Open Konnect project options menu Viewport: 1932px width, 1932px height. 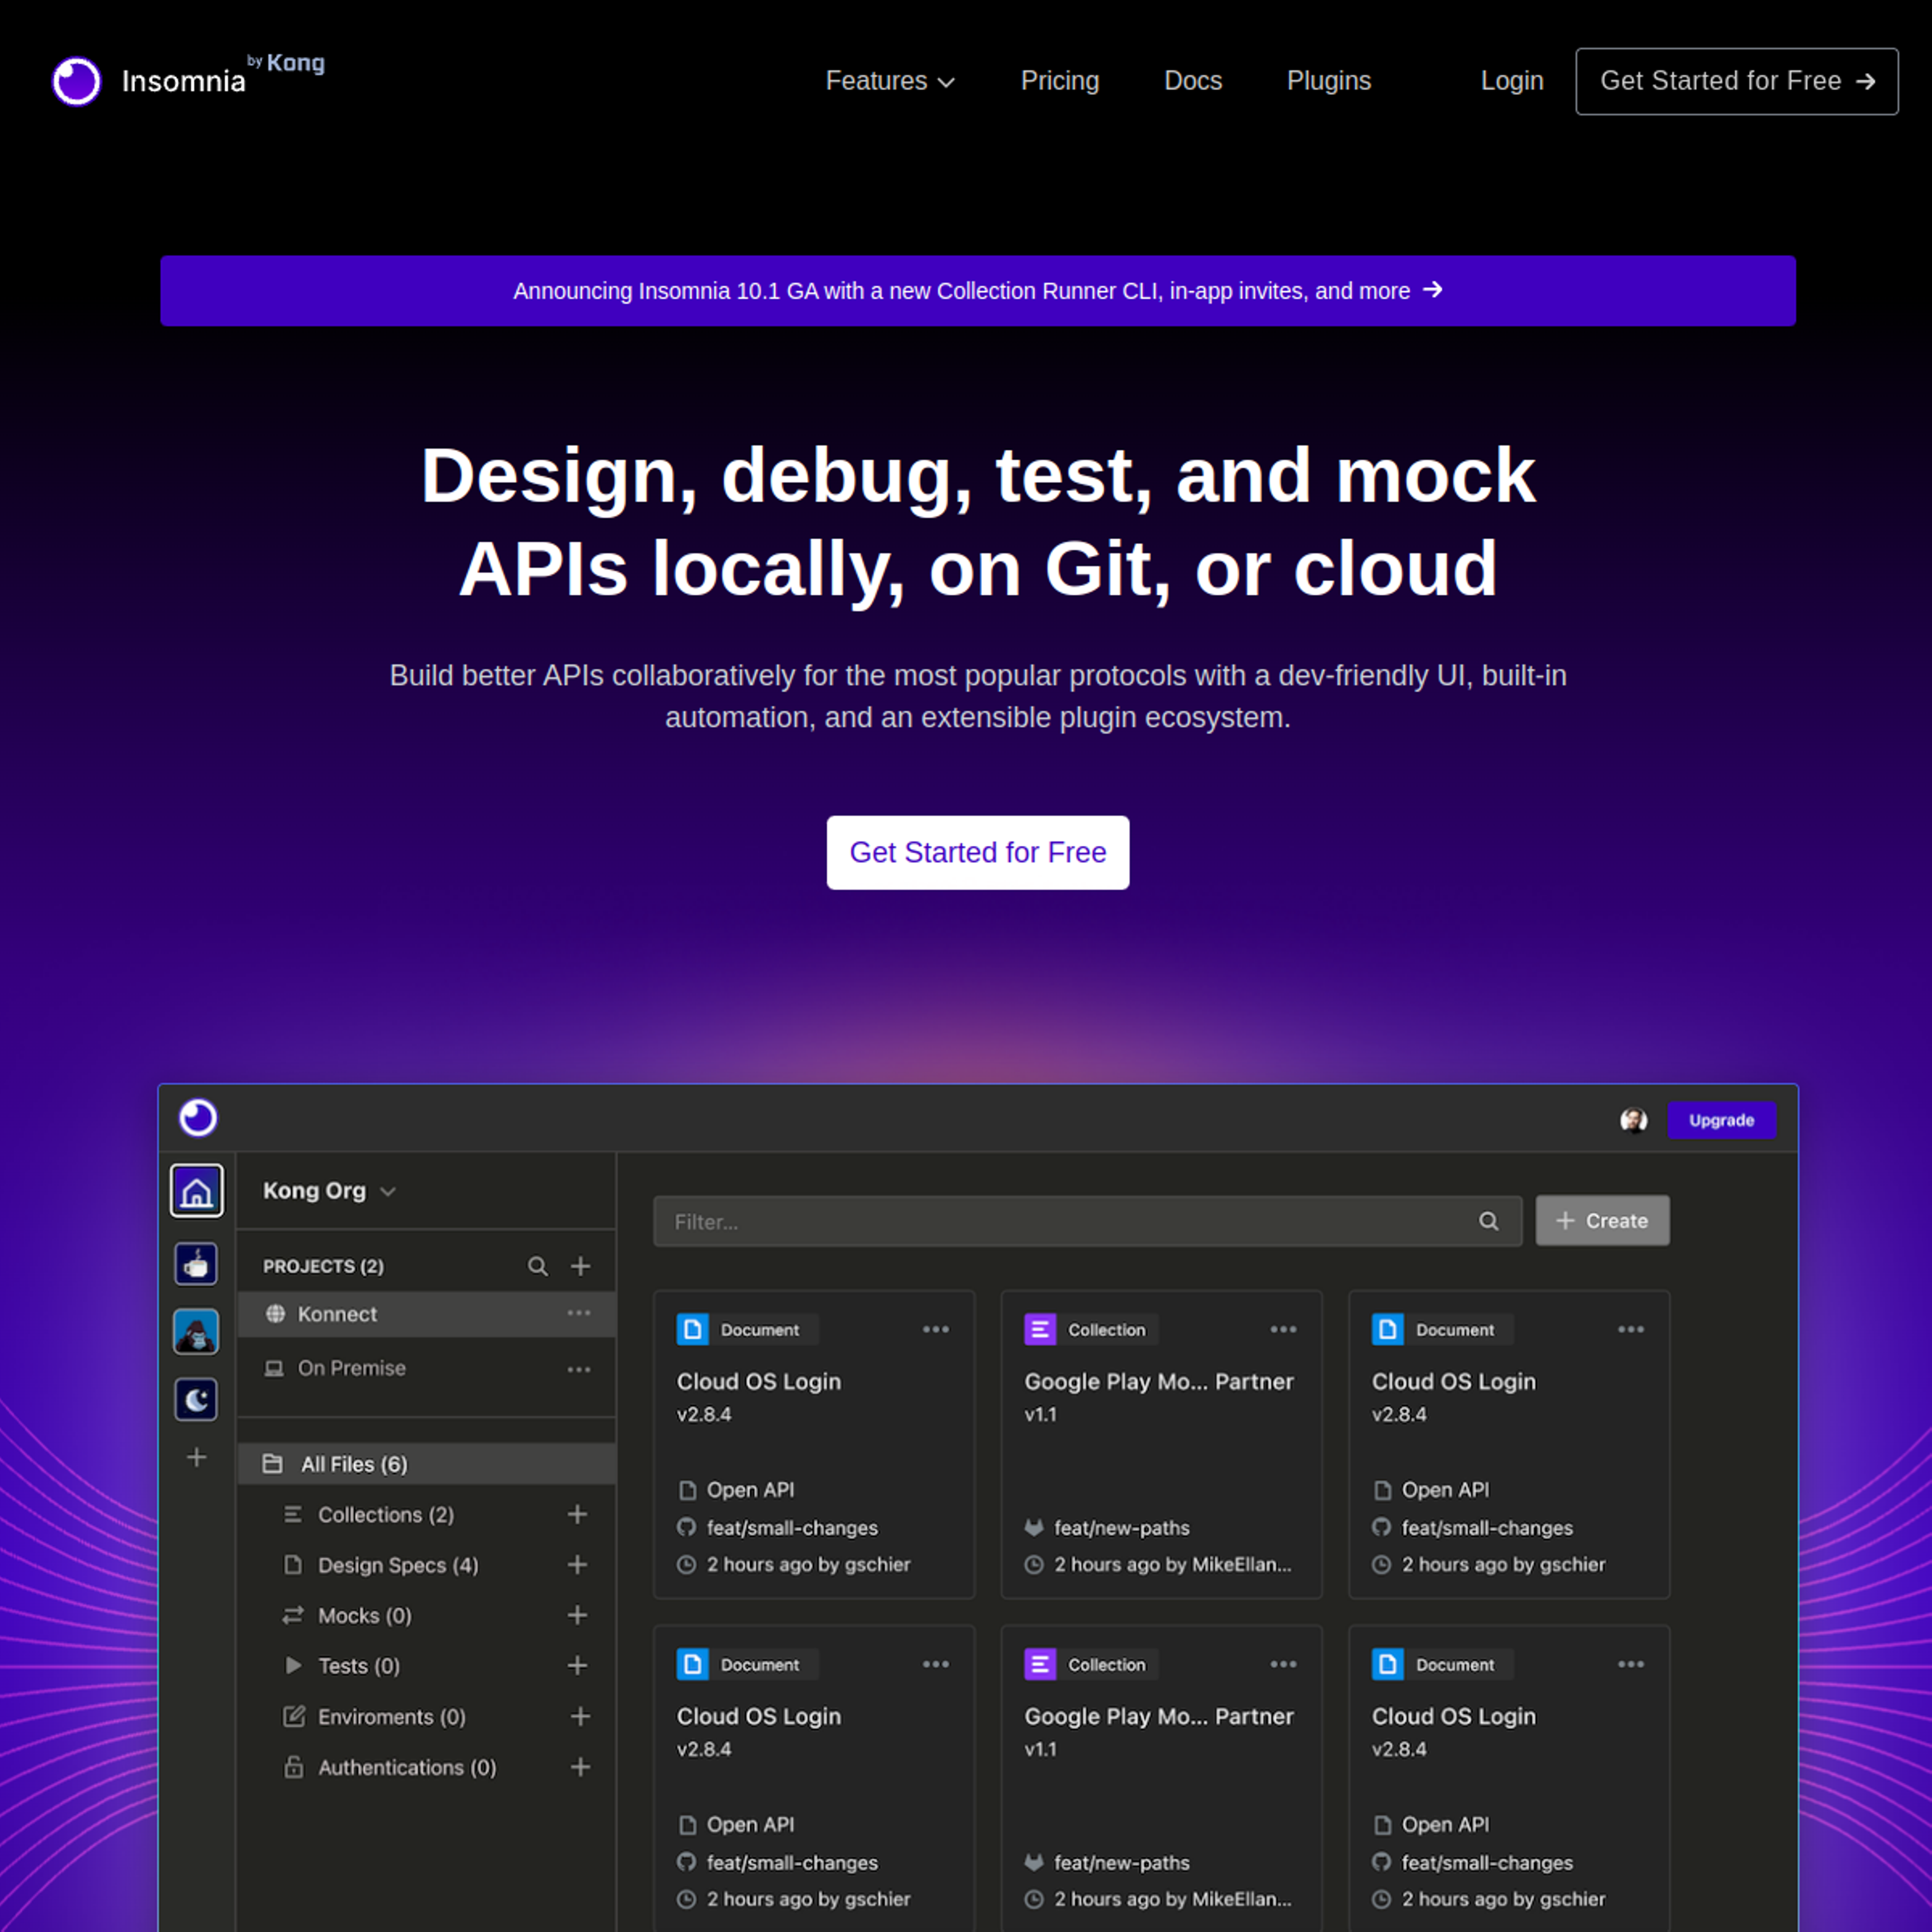tap(579, 1313)
